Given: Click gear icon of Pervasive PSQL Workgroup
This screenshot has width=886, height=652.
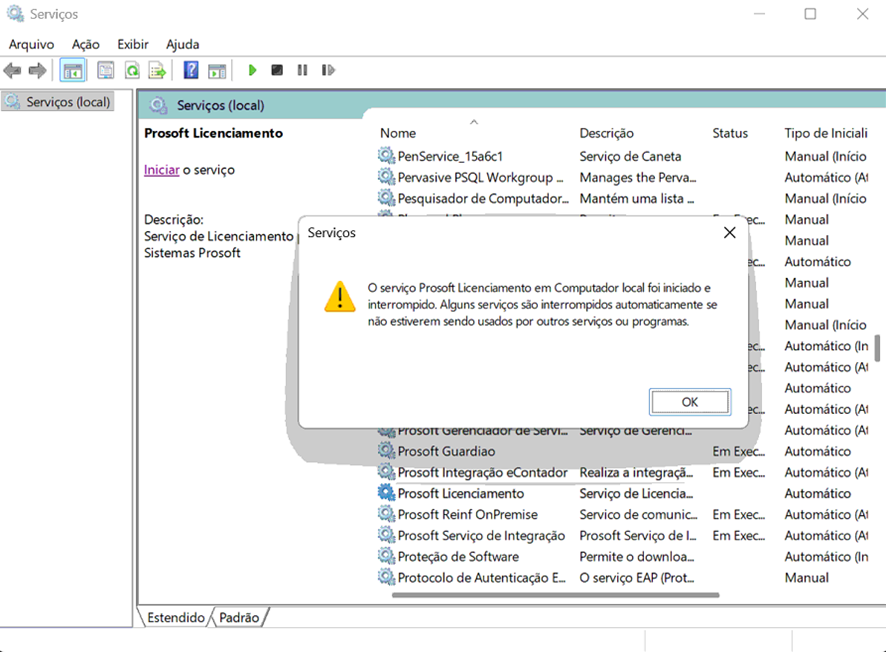Looking at the screenshot, I should tap(386, 177).
